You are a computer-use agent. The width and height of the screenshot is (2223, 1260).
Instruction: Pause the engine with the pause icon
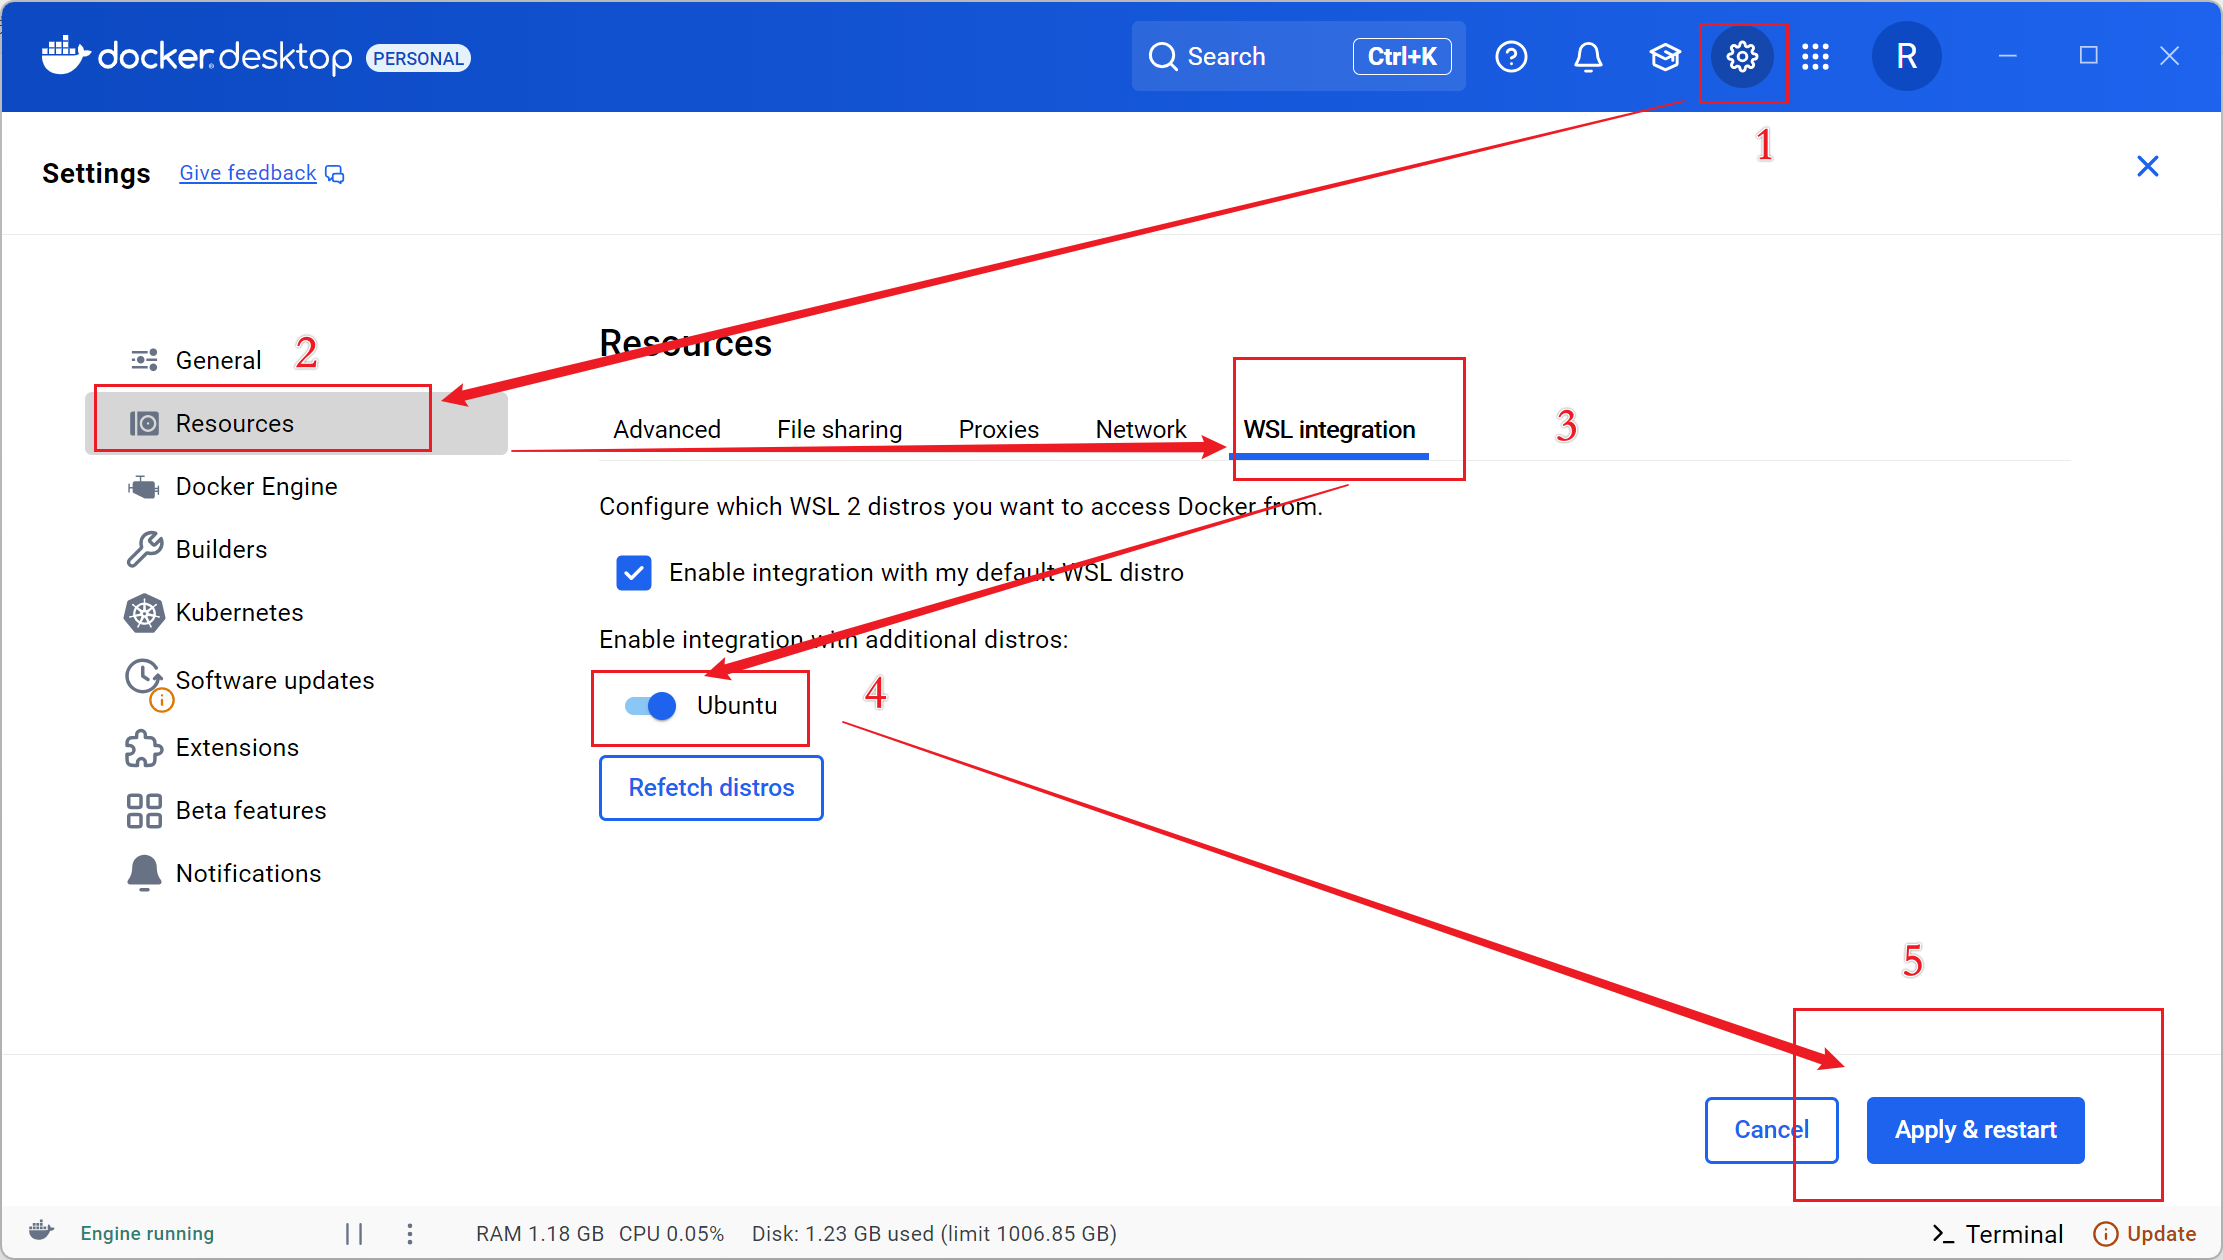coord(354,1233)
